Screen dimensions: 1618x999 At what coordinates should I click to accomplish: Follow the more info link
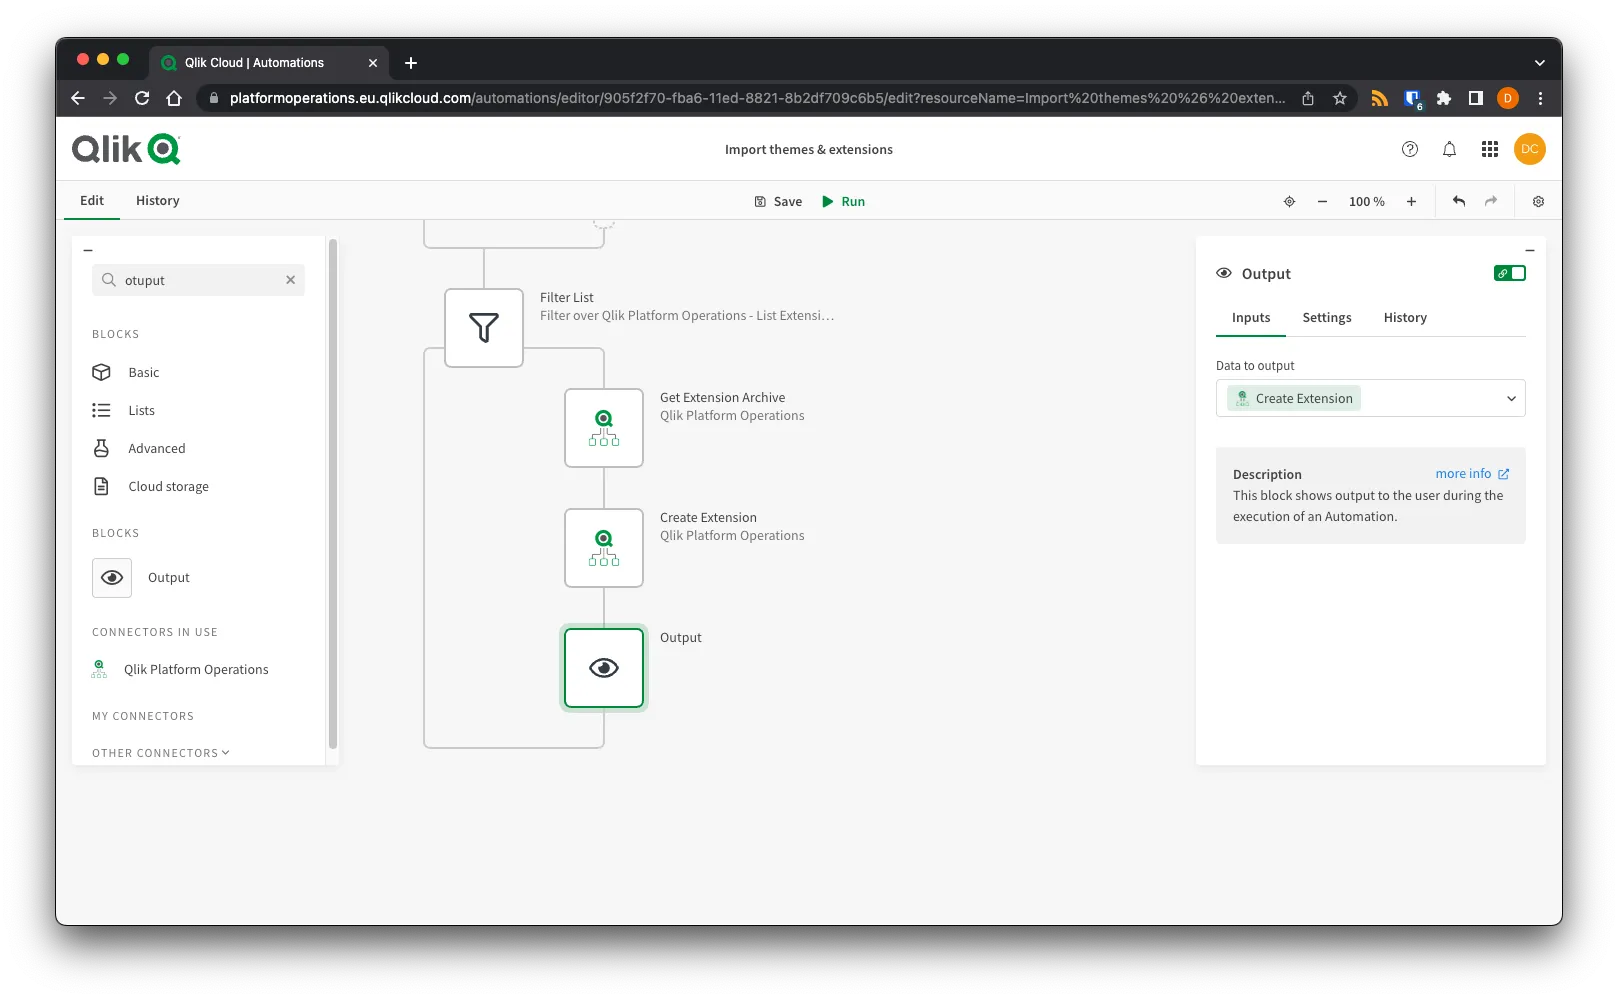pos(1471,474)
